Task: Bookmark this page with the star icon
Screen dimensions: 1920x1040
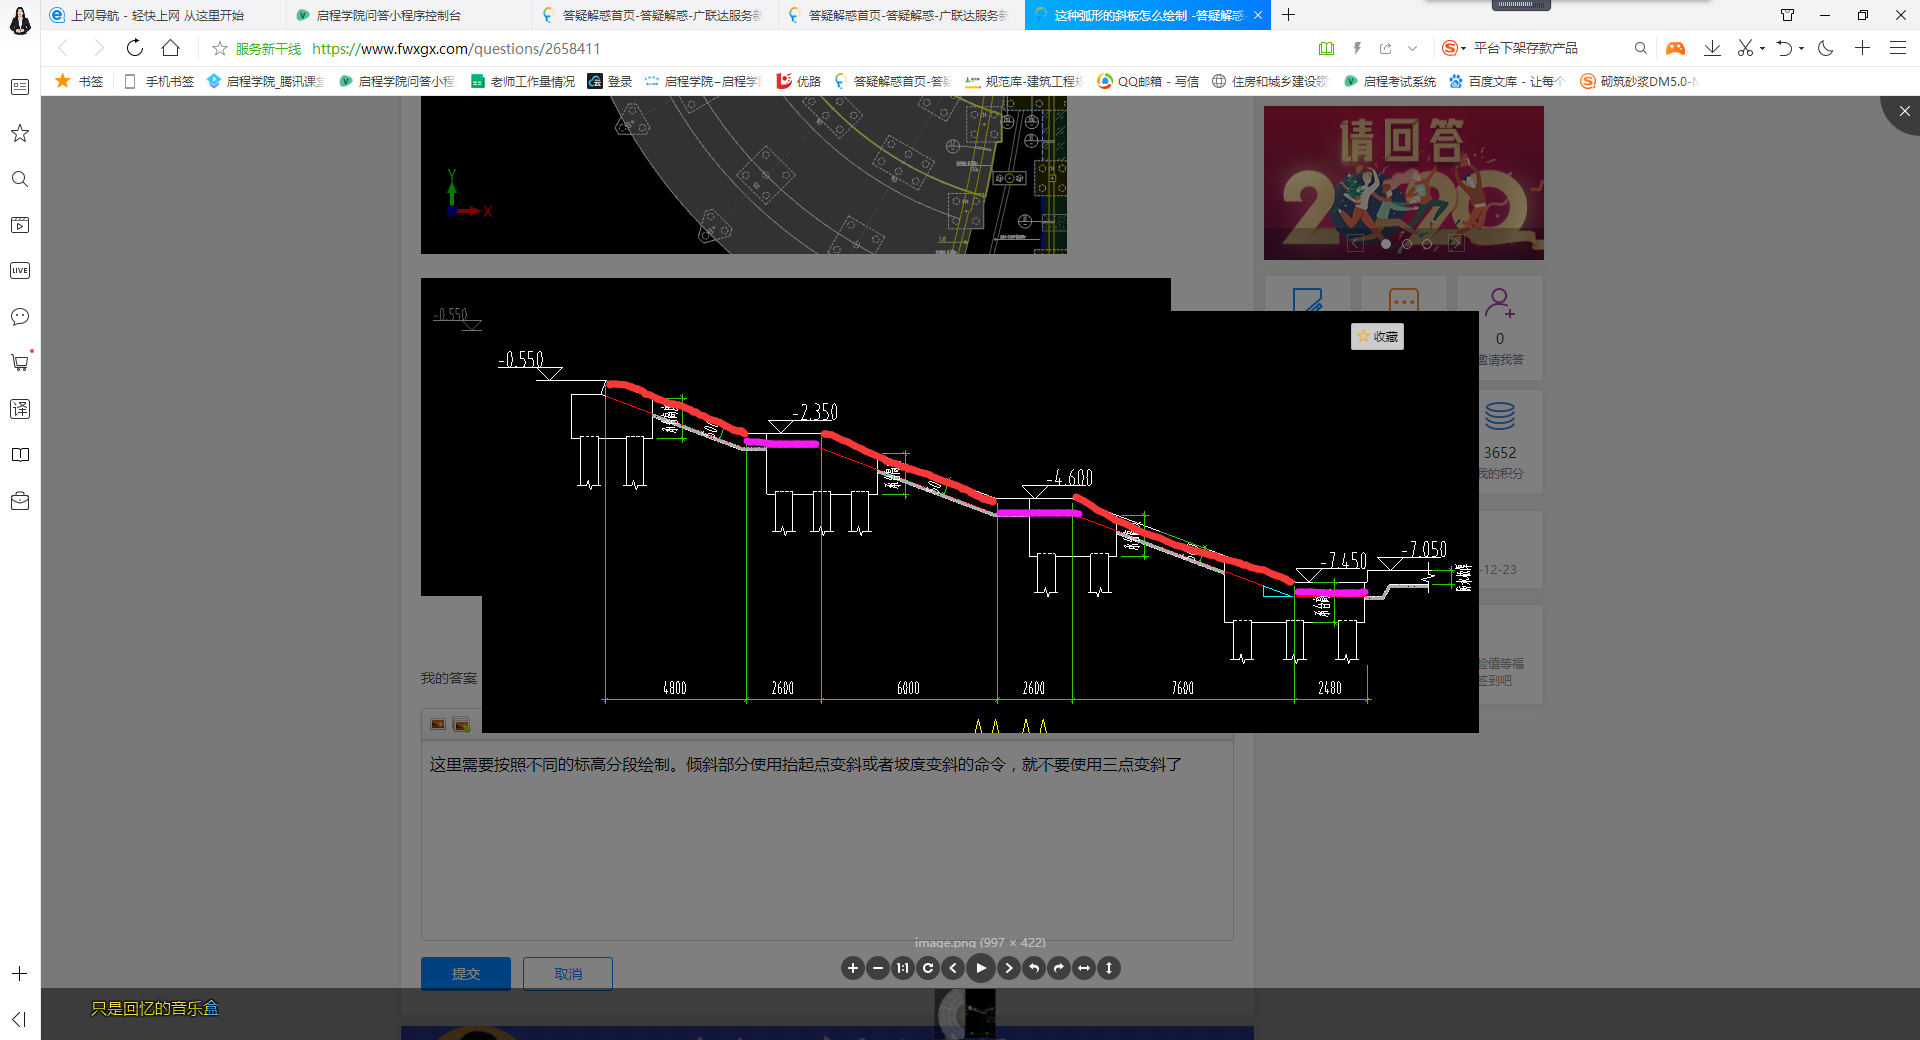Action: [x=220, y=48]
